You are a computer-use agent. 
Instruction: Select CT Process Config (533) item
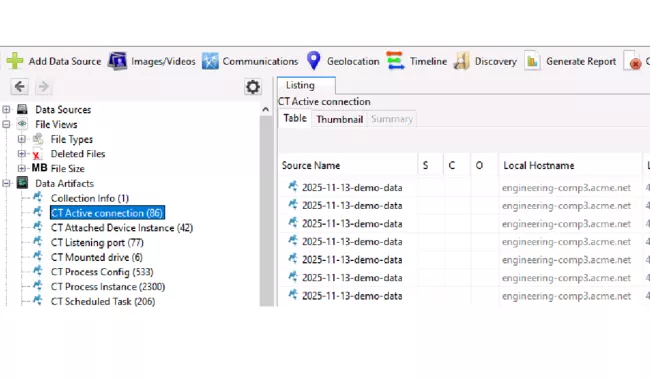[x=102, y=272]
